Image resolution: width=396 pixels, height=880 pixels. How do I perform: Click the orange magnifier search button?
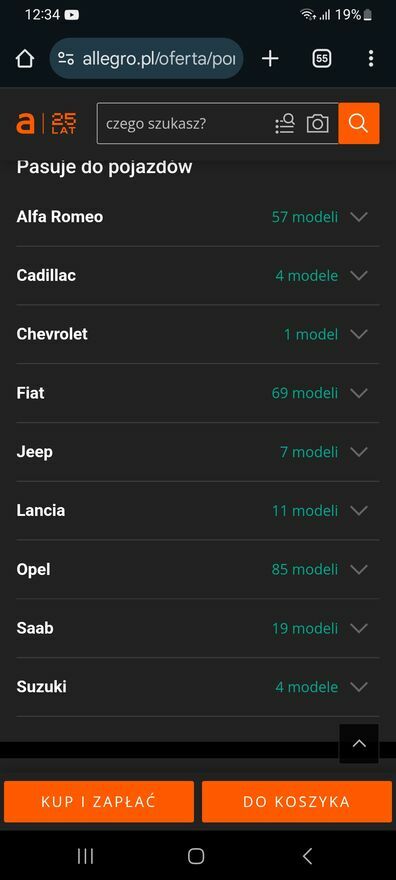click(359, 123)
